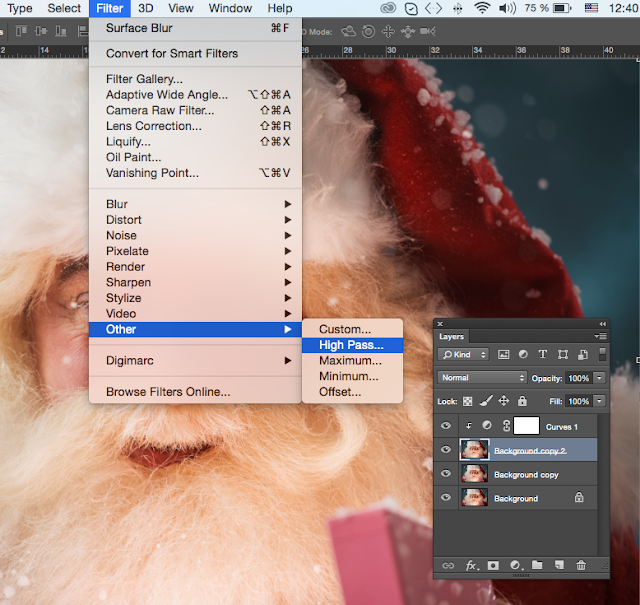Click the shape layer filter icon
Image resolution: width=640 pixels, height=605 pixels.
coord(563,354)
